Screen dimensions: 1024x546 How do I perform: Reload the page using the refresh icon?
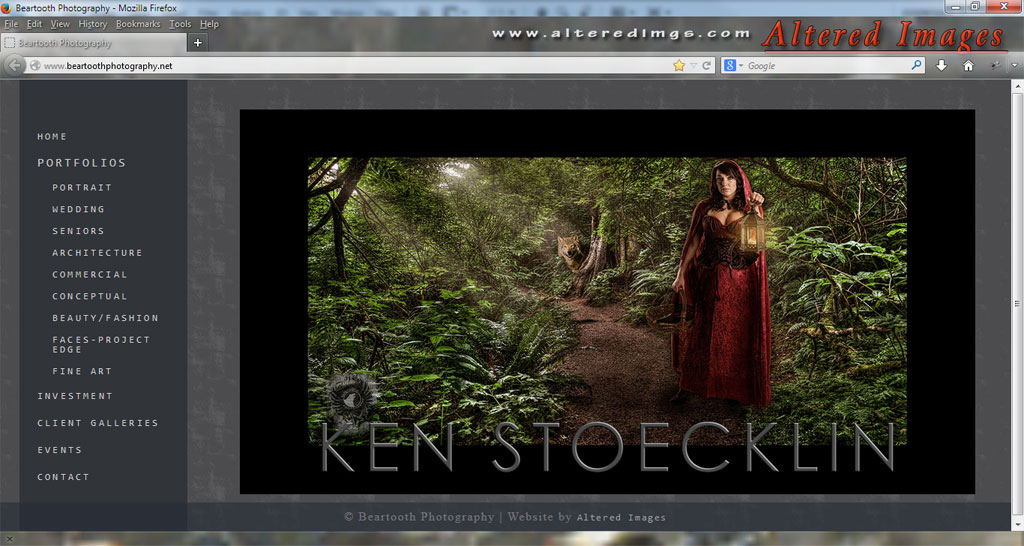pos(707,65)
